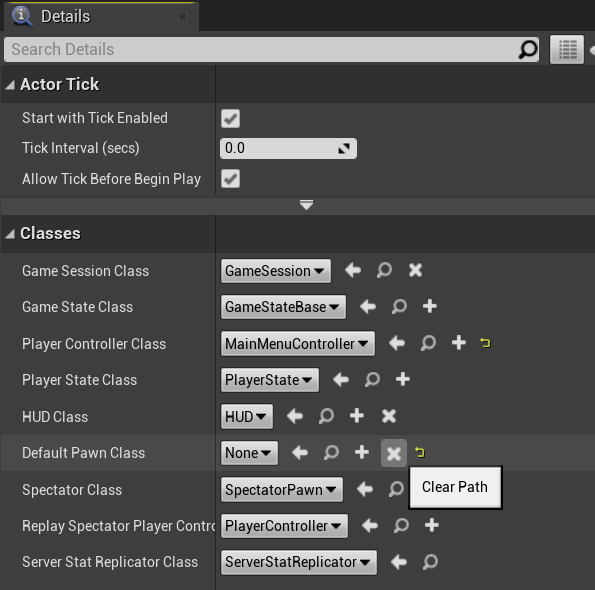The height and width of the screenshot is (590, 595).
Task: Use selected asset arrow for Default Pawn Class
Action: [300, 453]
